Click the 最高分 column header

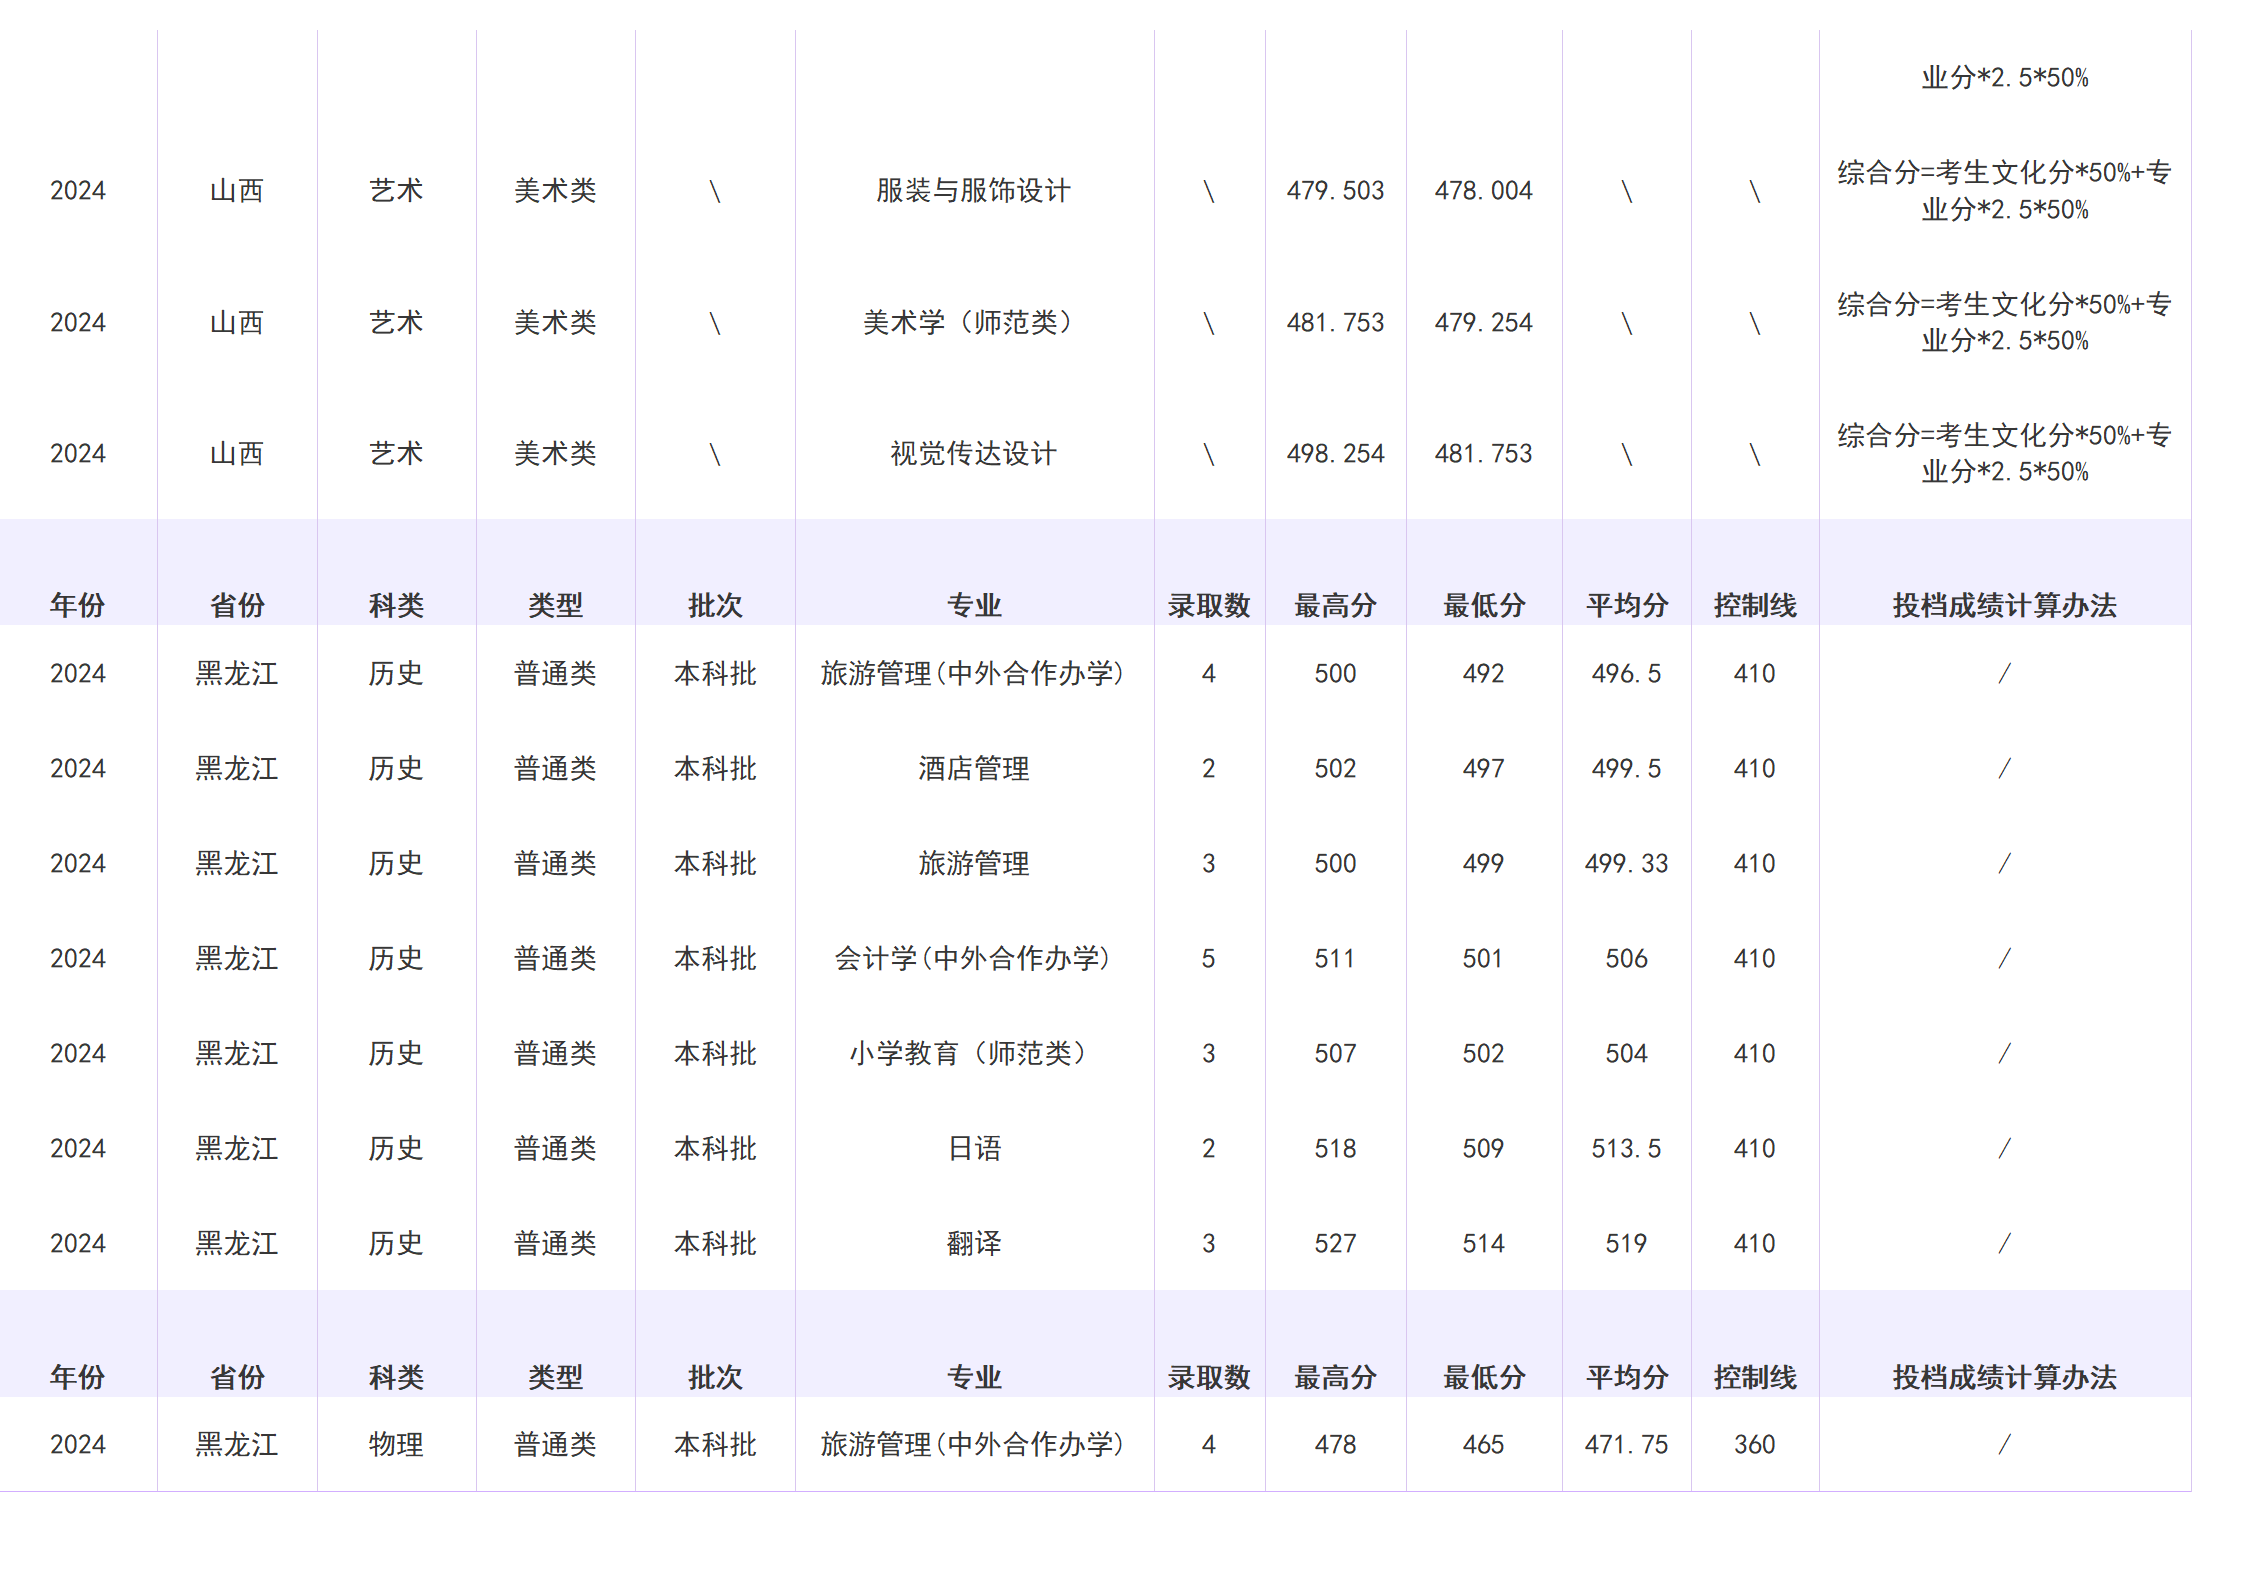click(x=1337, y=604)
